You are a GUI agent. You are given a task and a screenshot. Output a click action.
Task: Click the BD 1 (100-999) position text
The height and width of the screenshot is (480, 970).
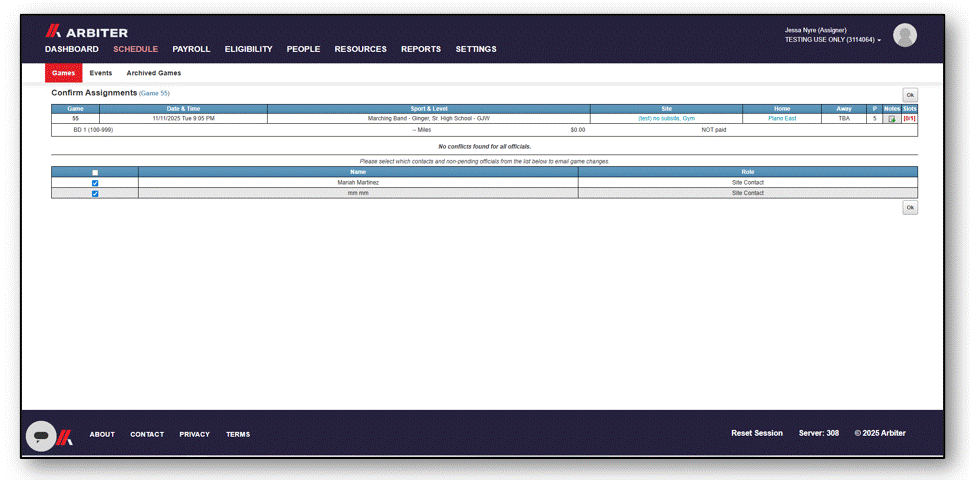(x=93, y=130)
